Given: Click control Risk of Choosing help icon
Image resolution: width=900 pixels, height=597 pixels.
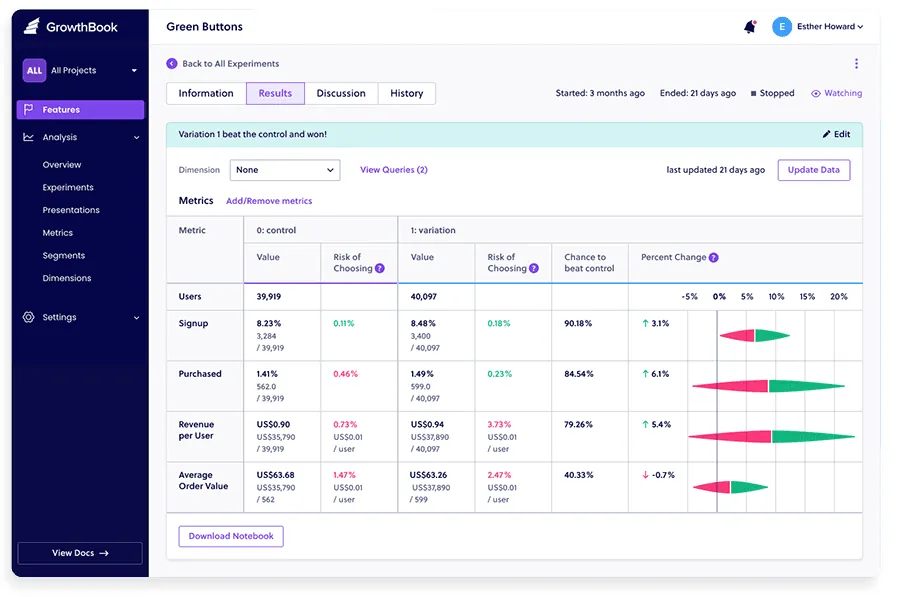Looking at the screenshot, I should pos(379,268).
